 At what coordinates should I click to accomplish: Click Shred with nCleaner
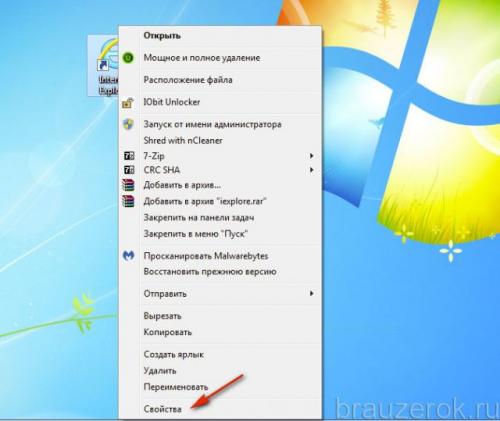click(183, 140)
